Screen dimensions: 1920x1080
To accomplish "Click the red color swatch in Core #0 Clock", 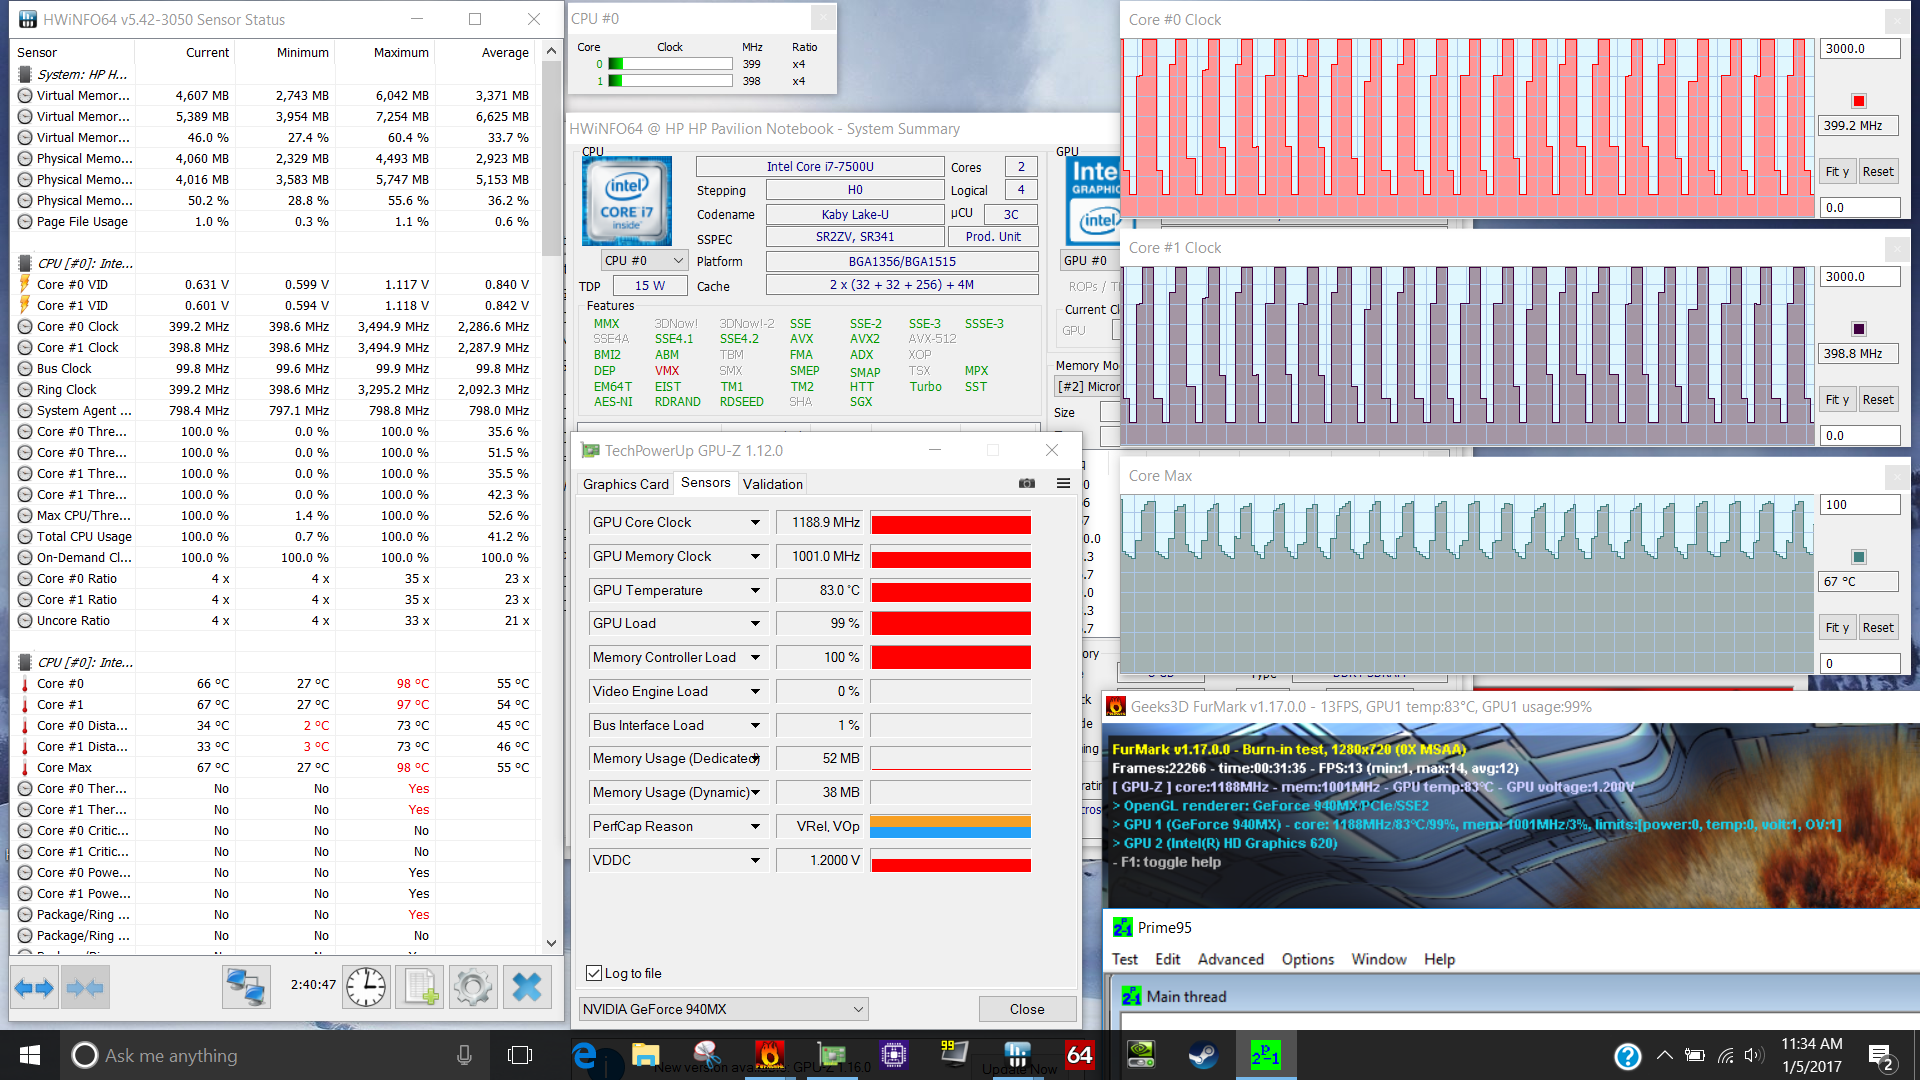I will pos(1859,100).
